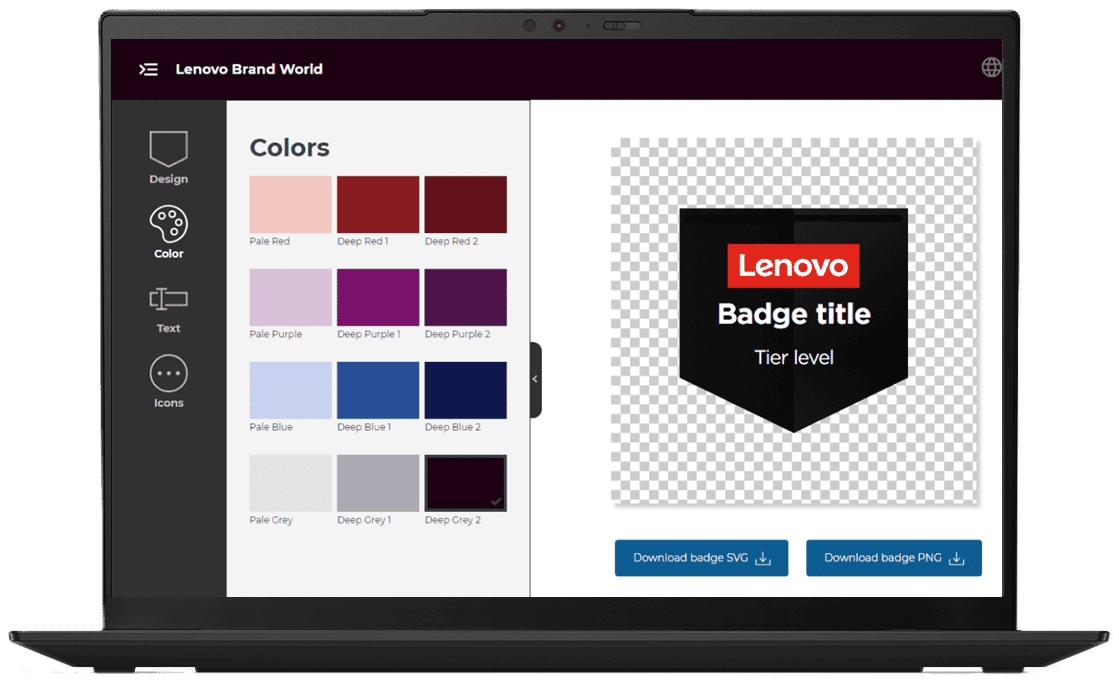
Task: Apply the Deep Red 1 color
Action: [x=377, y=203]
